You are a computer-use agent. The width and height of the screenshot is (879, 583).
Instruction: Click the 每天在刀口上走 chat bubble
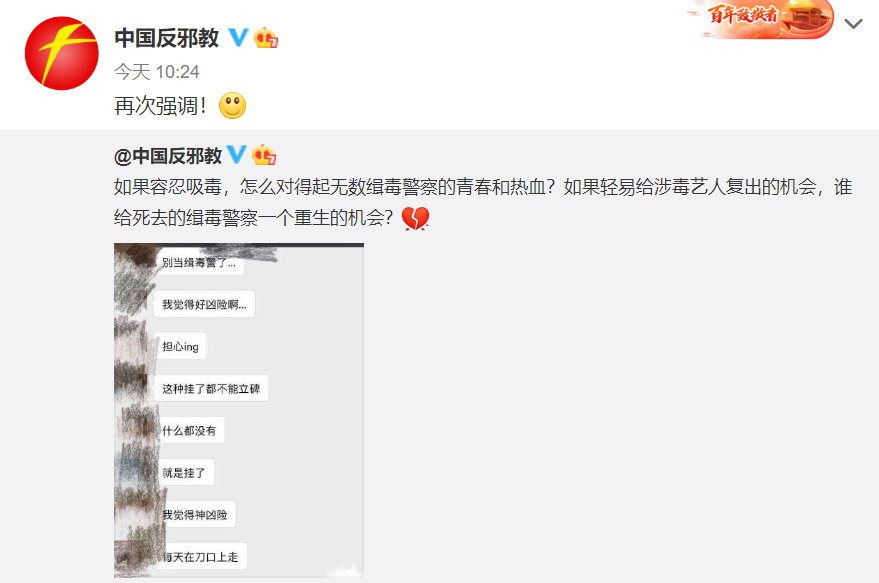pos(200,557)
